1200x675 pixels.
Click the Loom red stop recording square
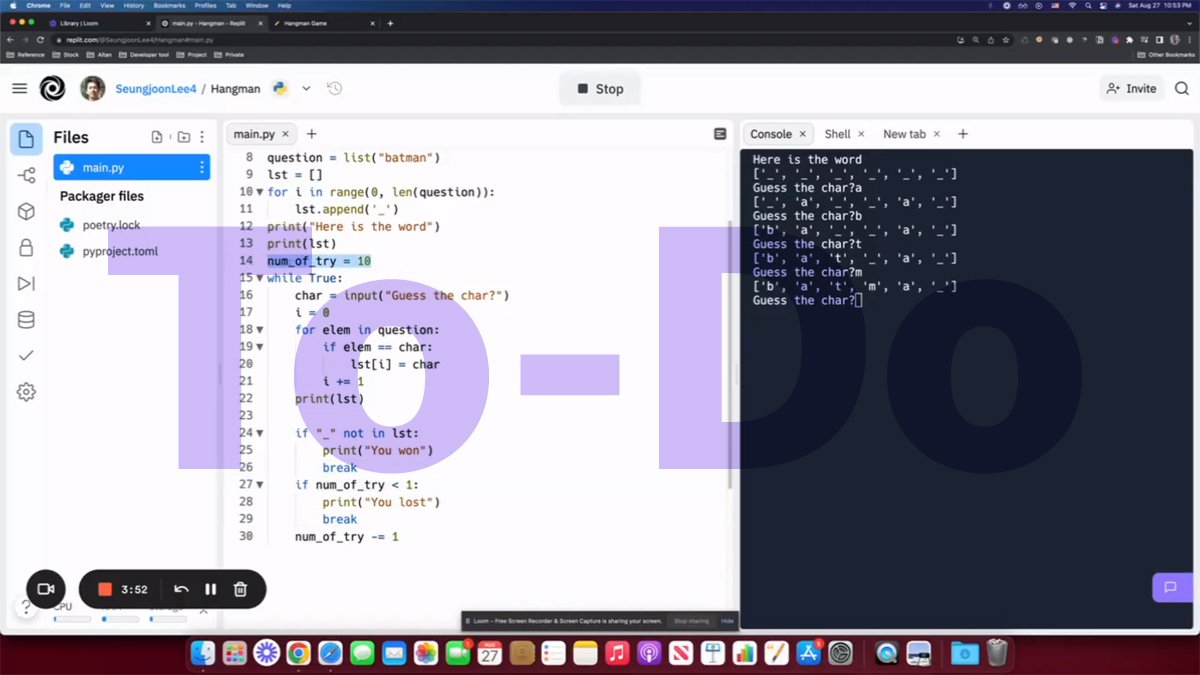105,589
